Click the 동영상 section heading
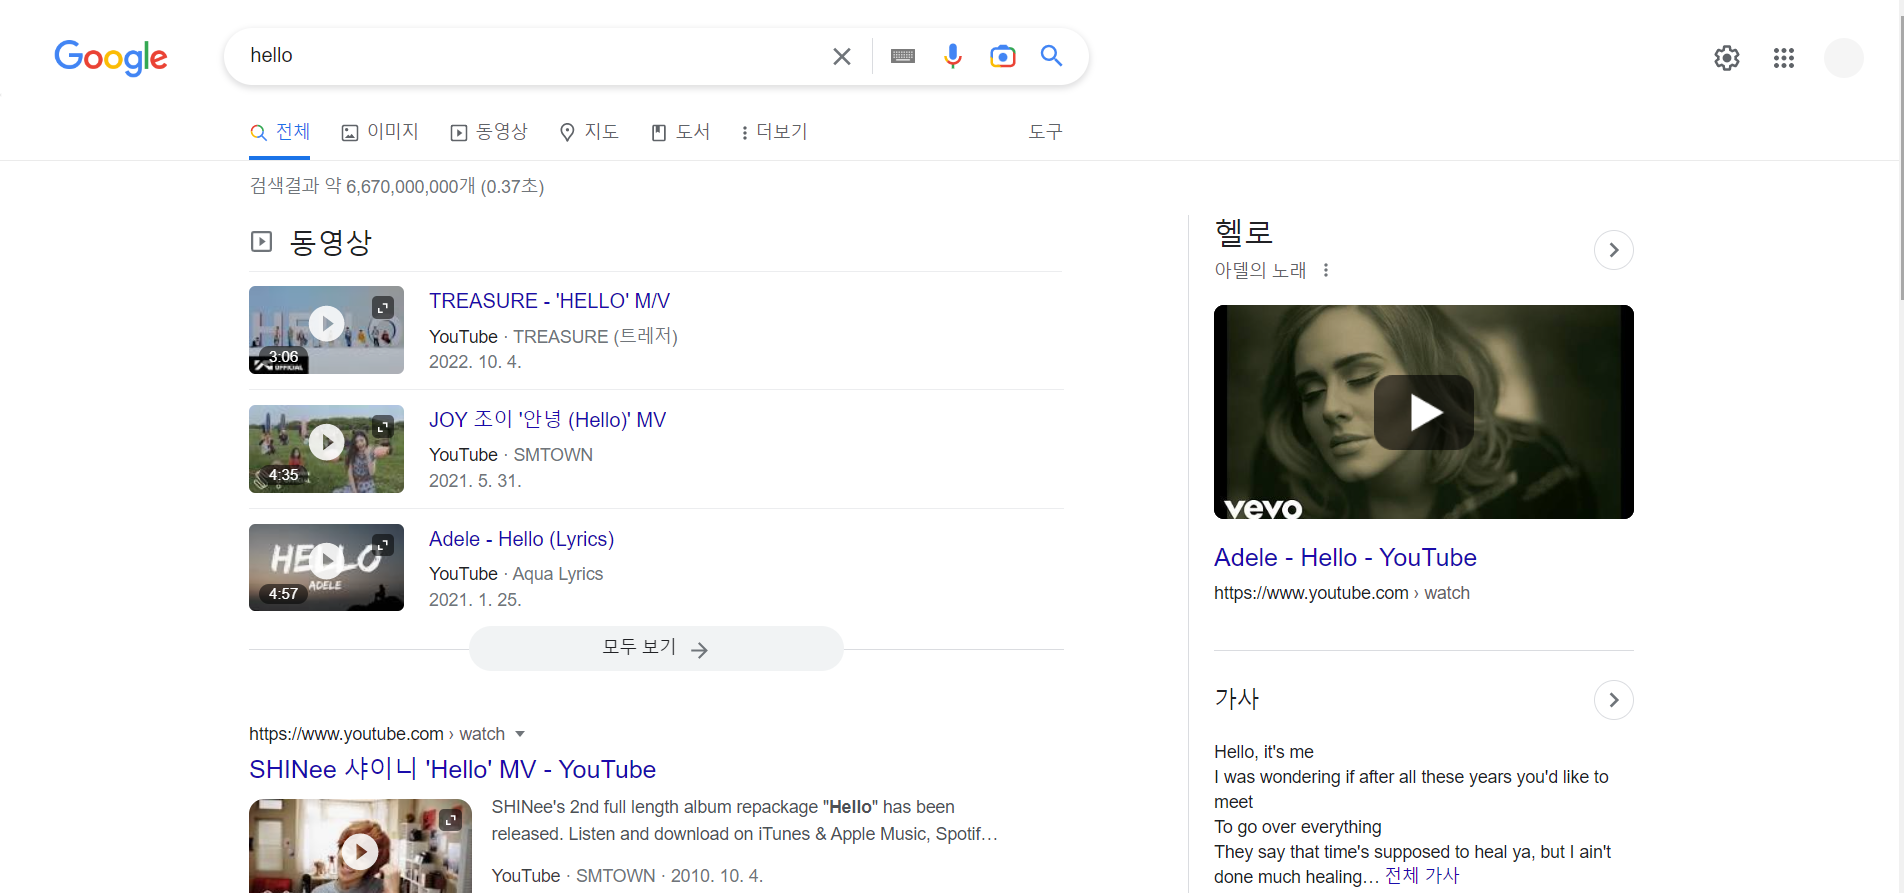1904x893 pixels. tap(330, 242)
